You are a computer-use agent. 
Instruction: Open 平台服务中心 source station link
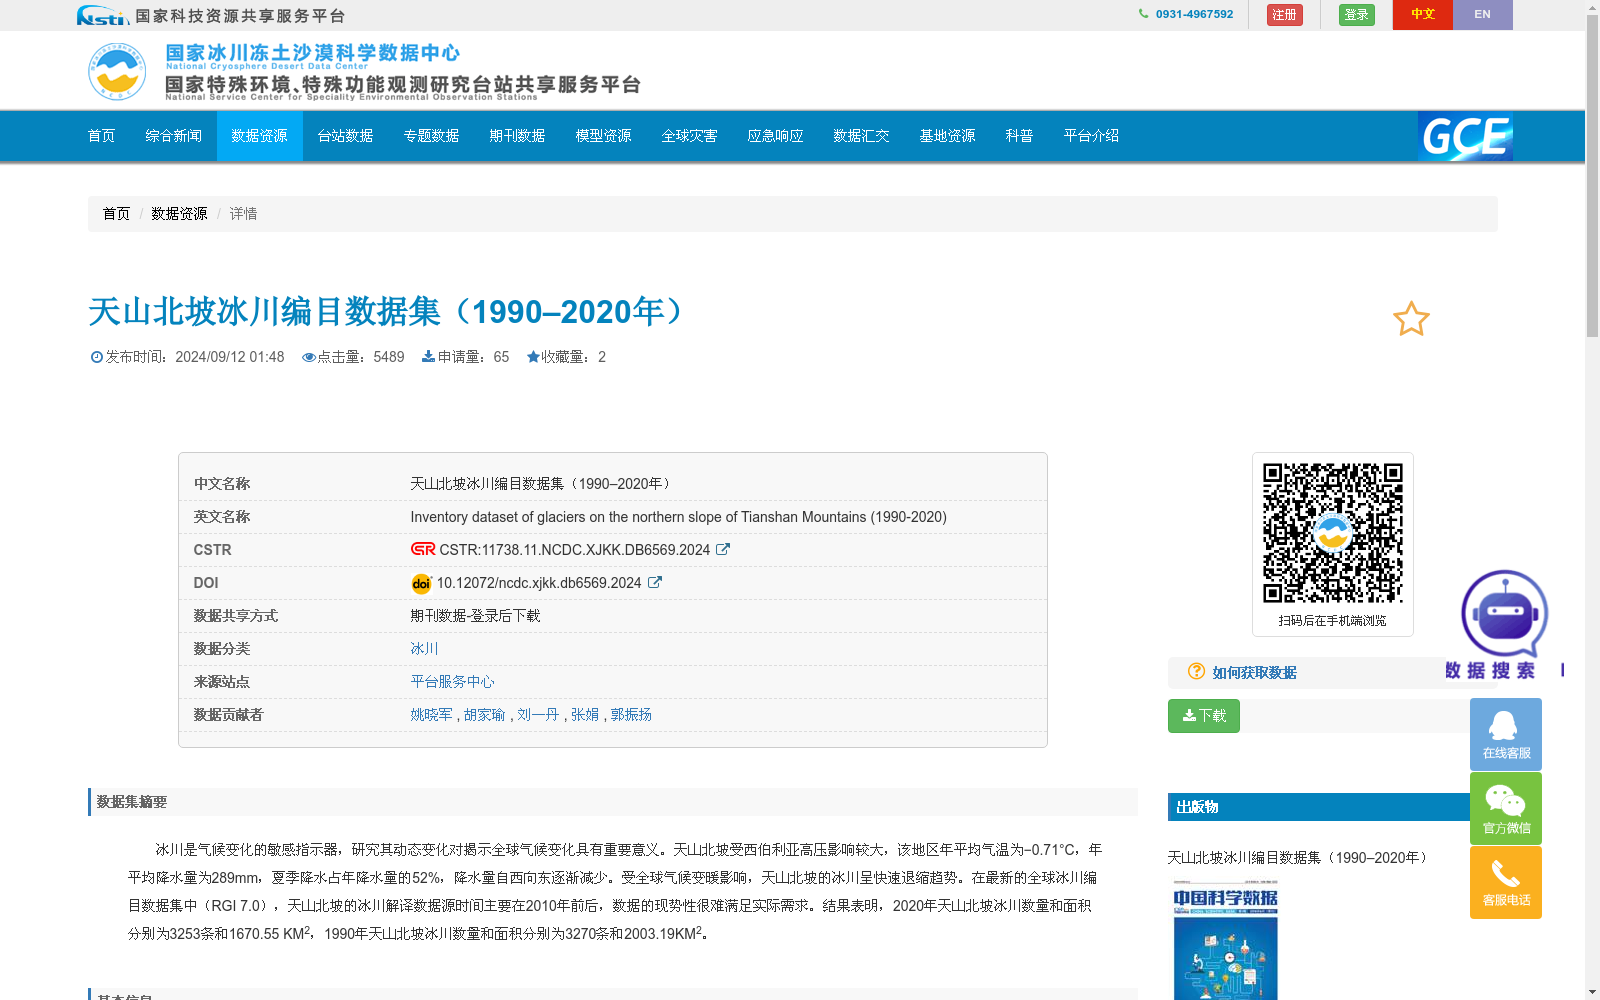tap(452, 682)
